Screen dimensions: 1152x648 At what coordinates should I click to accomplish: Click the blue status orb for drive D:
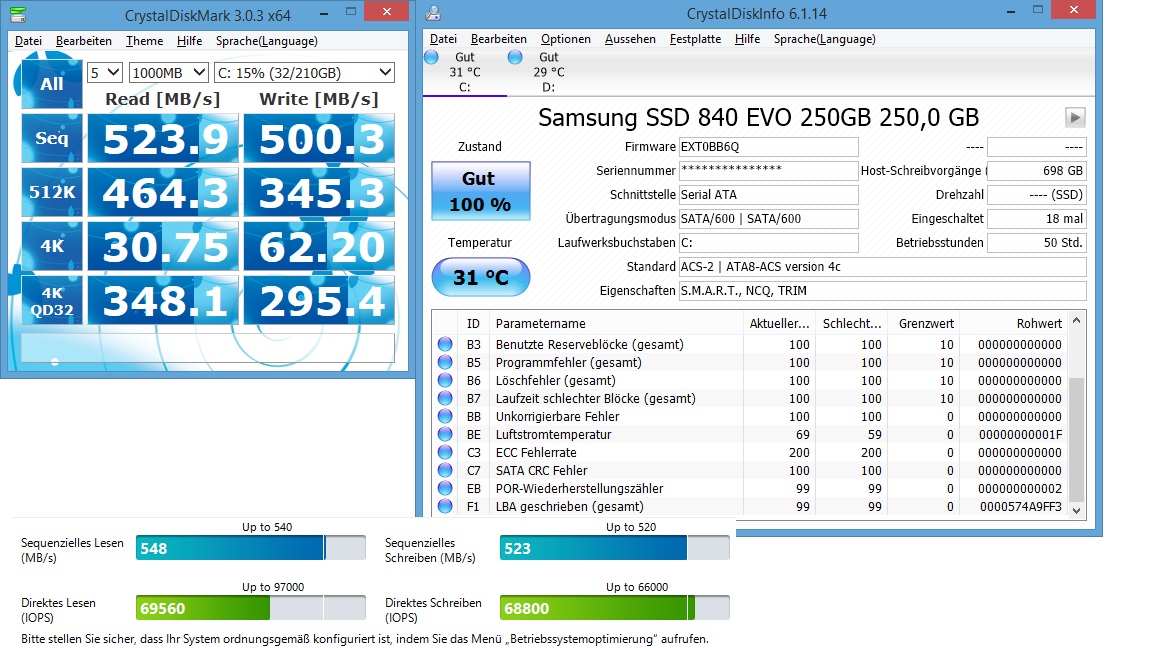[x=515, y=57]
